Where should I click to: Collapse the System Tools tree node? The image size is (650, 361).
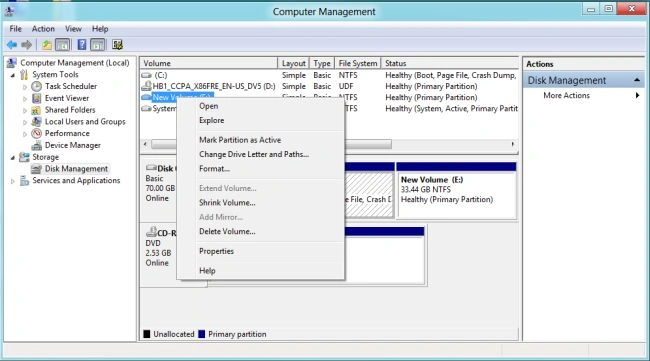click(13, 75)
